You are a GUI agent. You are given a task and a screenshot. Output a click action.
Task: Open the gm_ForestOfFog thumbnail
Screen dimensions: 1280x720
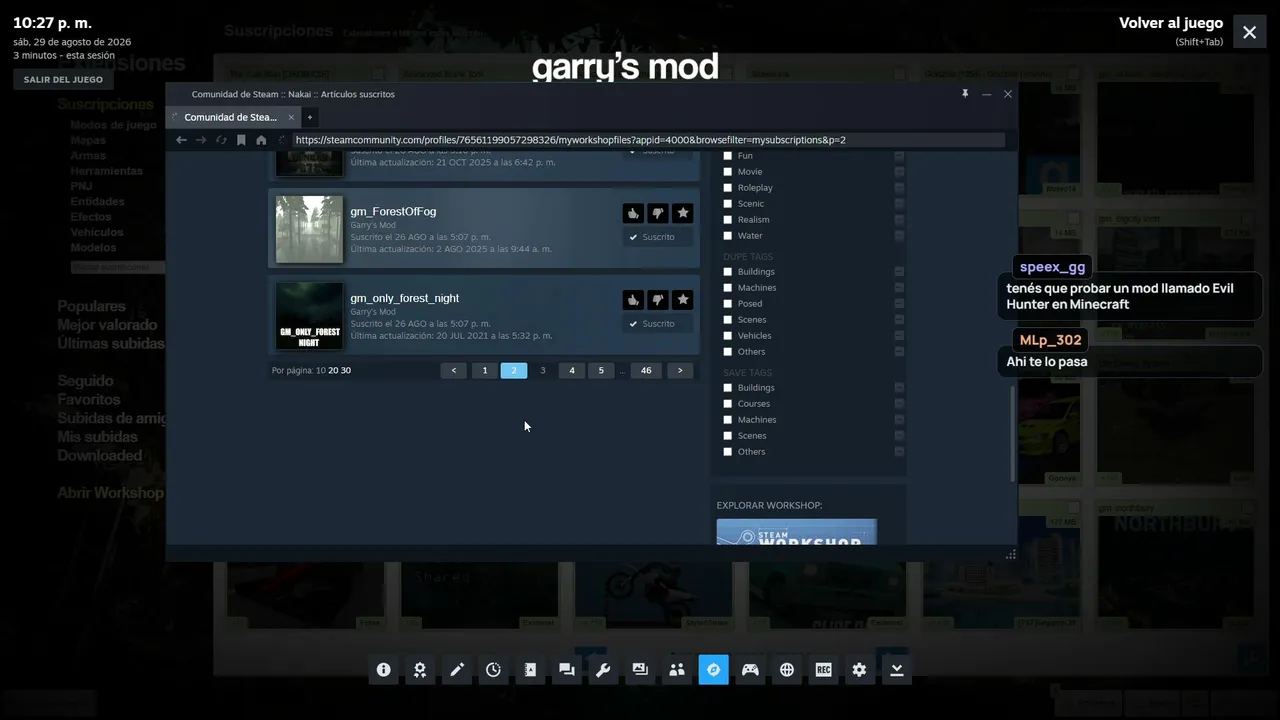click(310, 229)
